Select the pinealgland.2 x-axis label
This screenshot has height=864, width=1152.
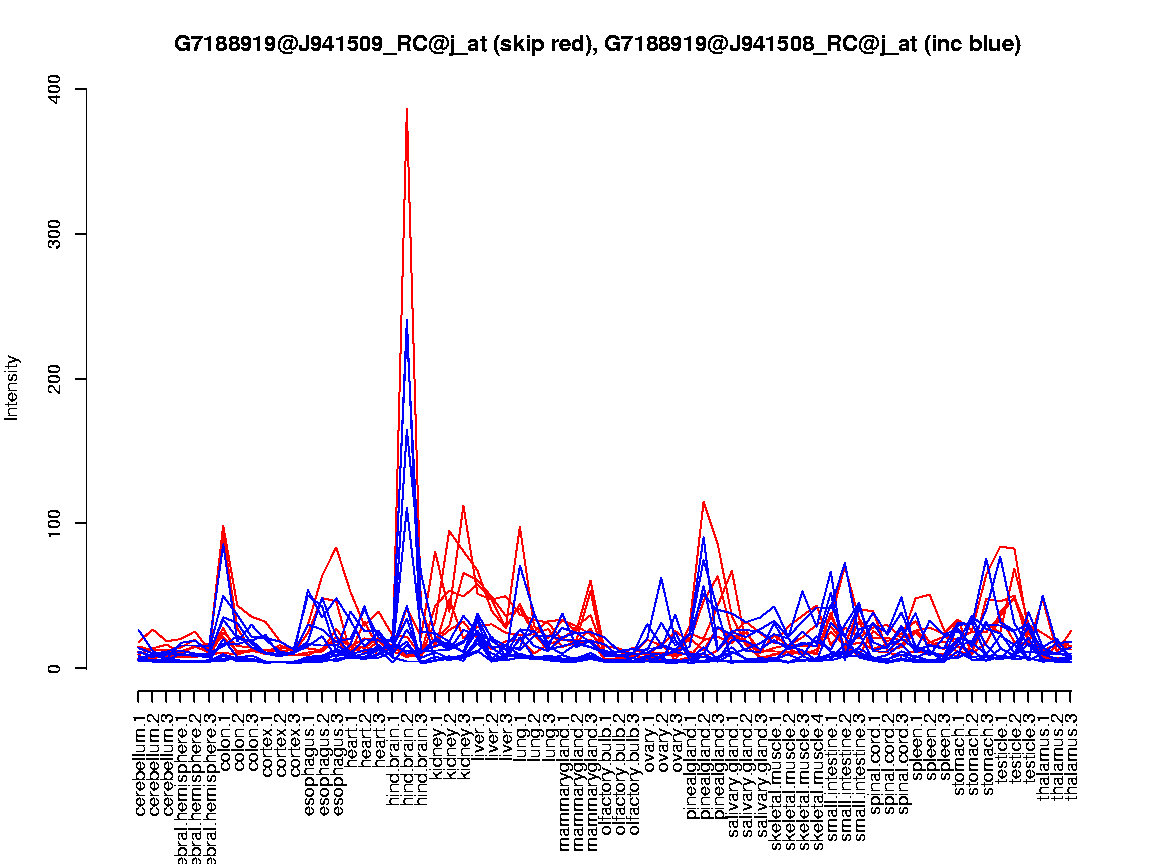(x=704, y=758)
